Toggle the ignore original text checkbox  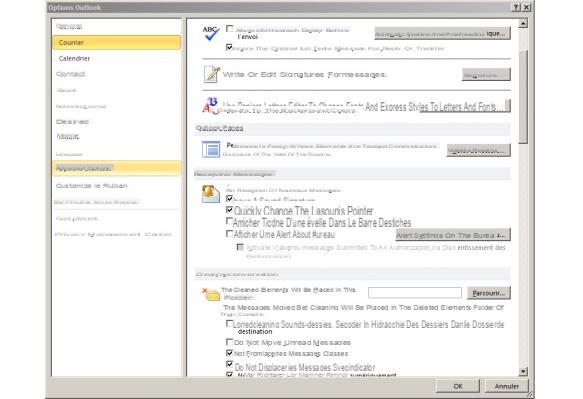pyautogui.click(x=229, y=47)
